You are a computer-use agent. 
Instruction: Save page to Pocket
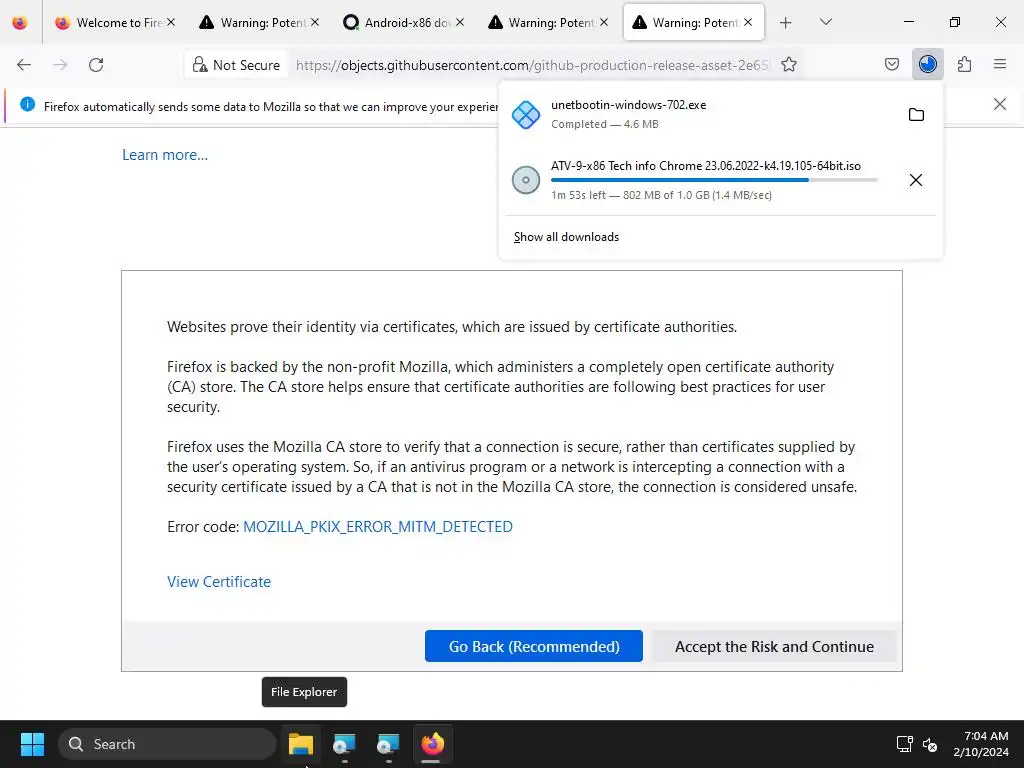(x=891, y=64)
